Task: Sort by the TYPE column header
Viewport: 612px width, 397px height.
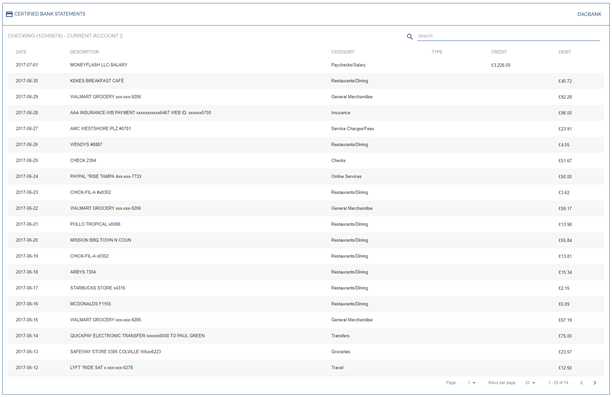Action: coord(437,52)
